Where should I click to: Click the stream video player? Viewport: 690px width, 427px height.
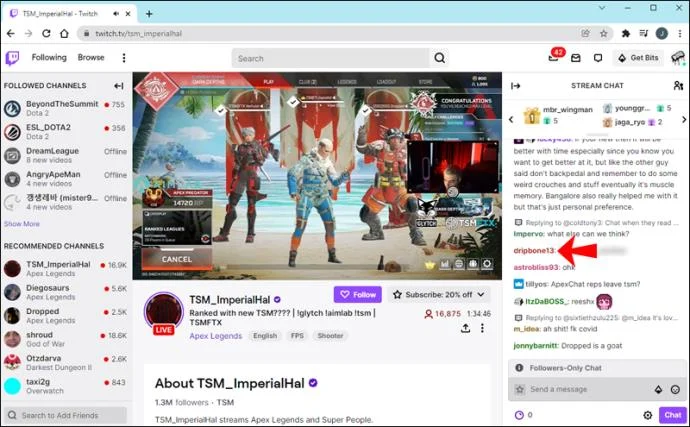(x=317, y=176)
